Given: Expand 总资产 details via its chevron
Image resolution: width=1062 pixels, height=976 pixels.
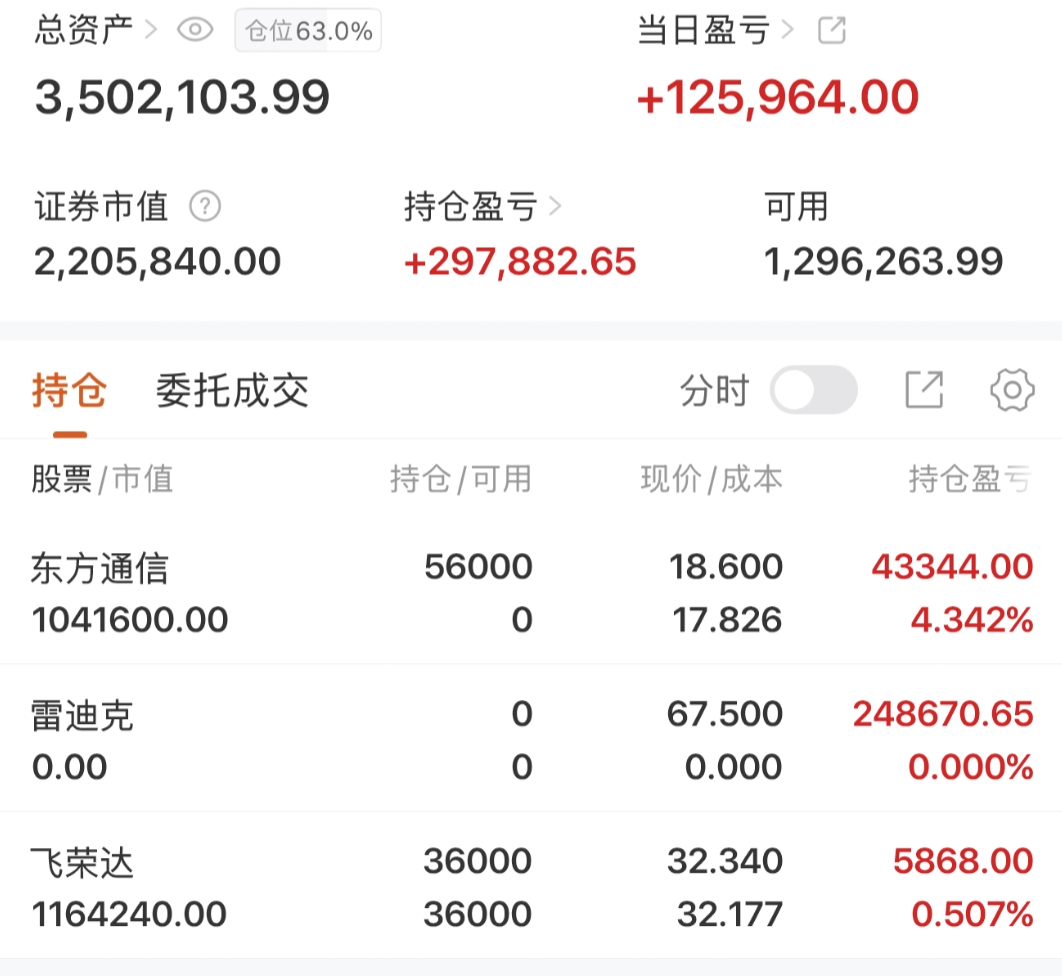Looking at the screenshot, I should (151, 30).
